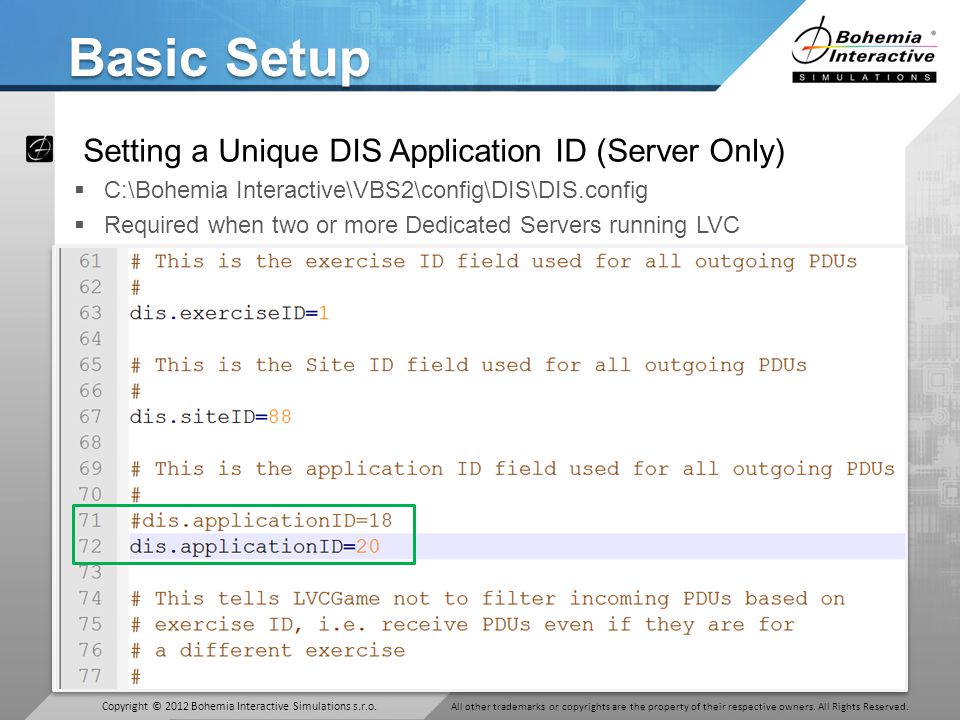Click the commented '#dis.applicationID=18' line

pos(261,520)
